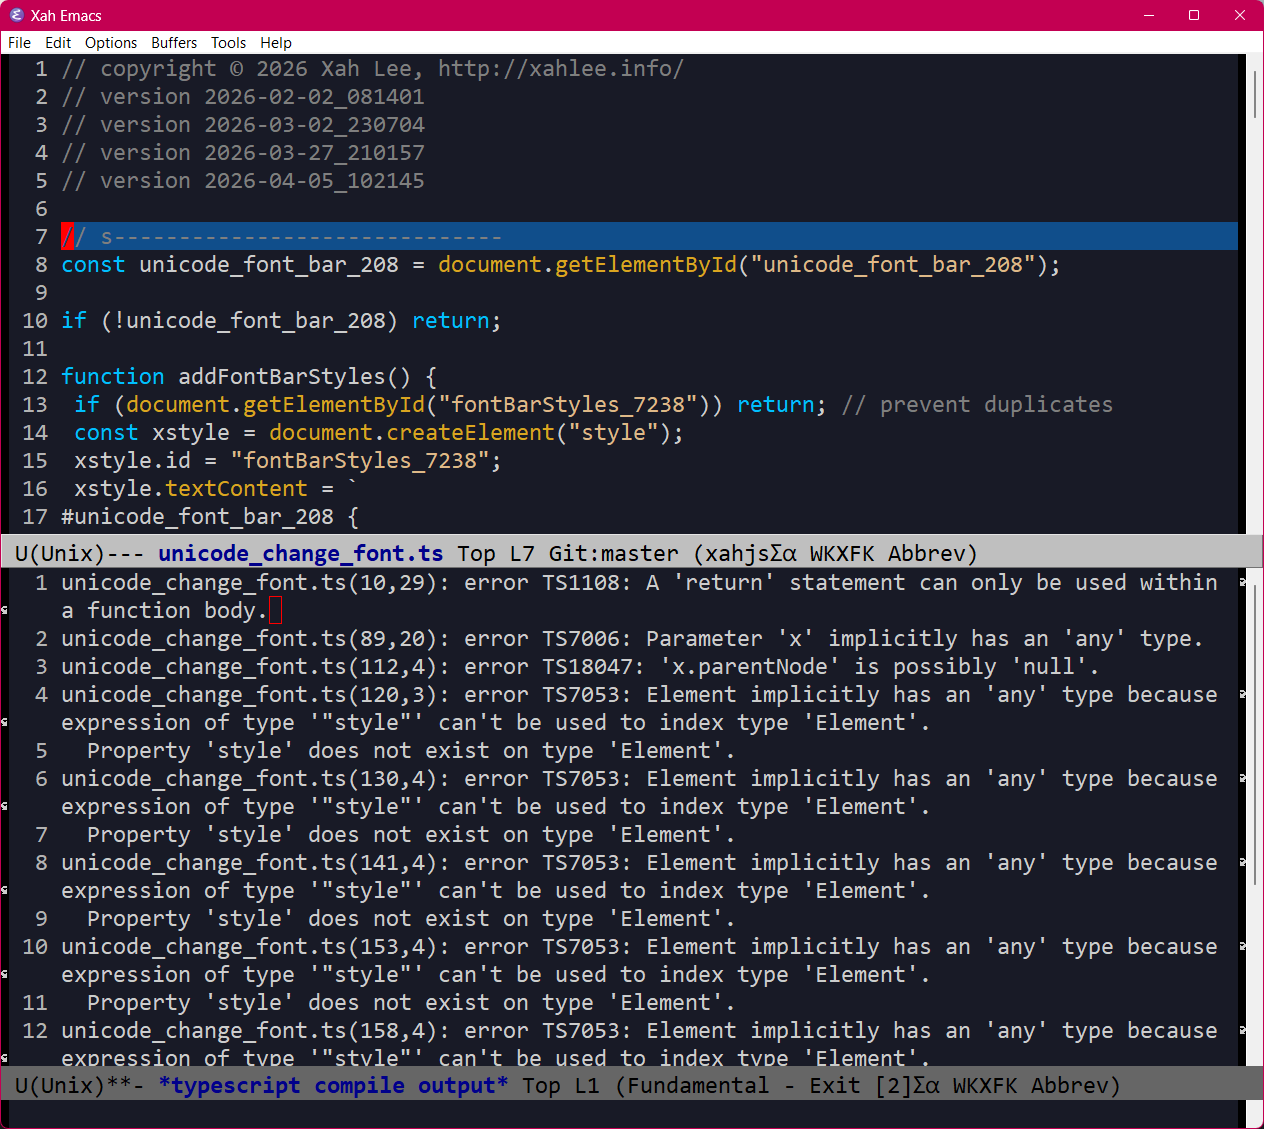Click Top L7 position indicator
Image resolution: width=1264 pixels, height=1129 pixels.
[496, 553]
